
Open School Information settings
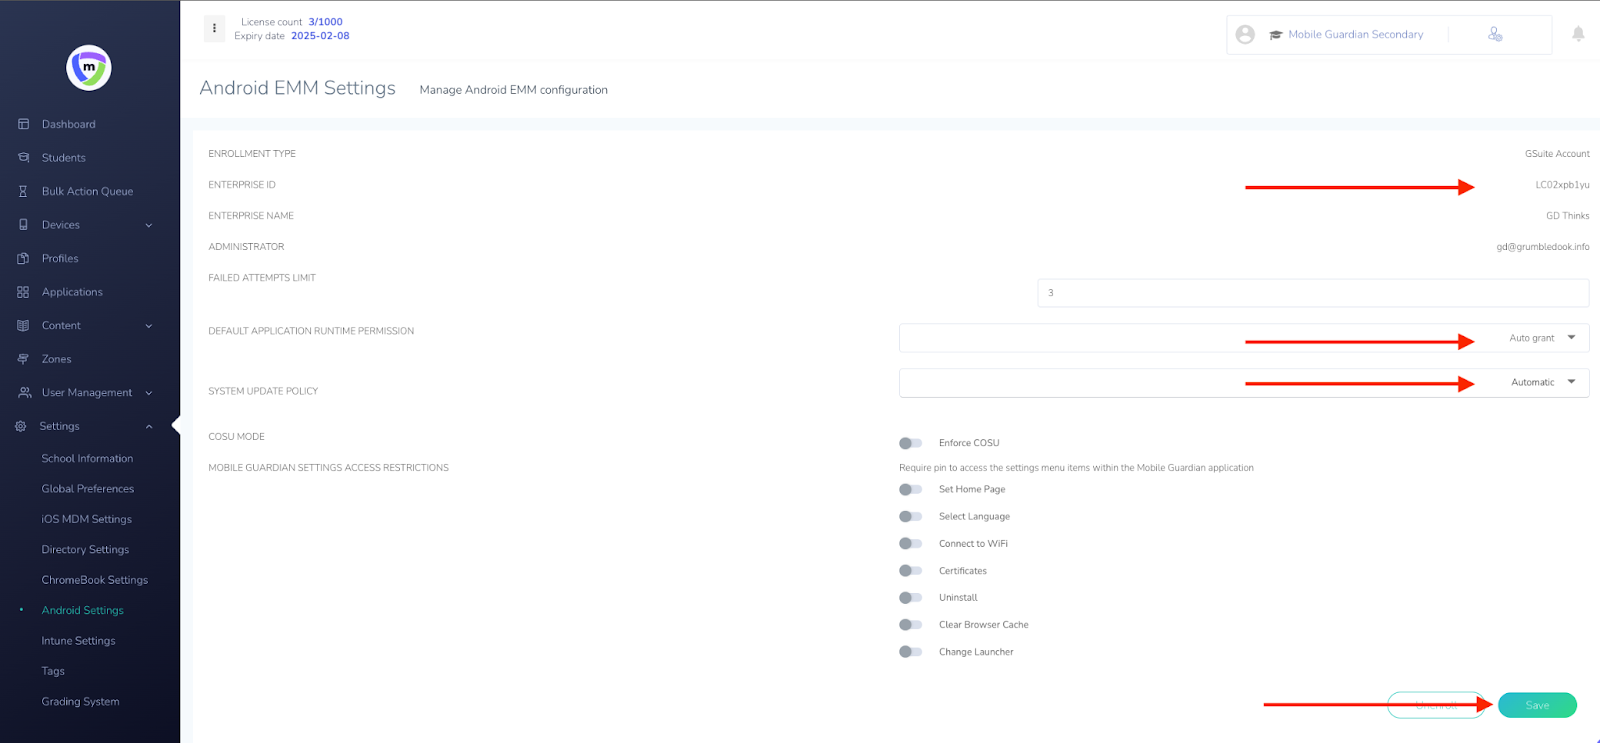(87, 459)
